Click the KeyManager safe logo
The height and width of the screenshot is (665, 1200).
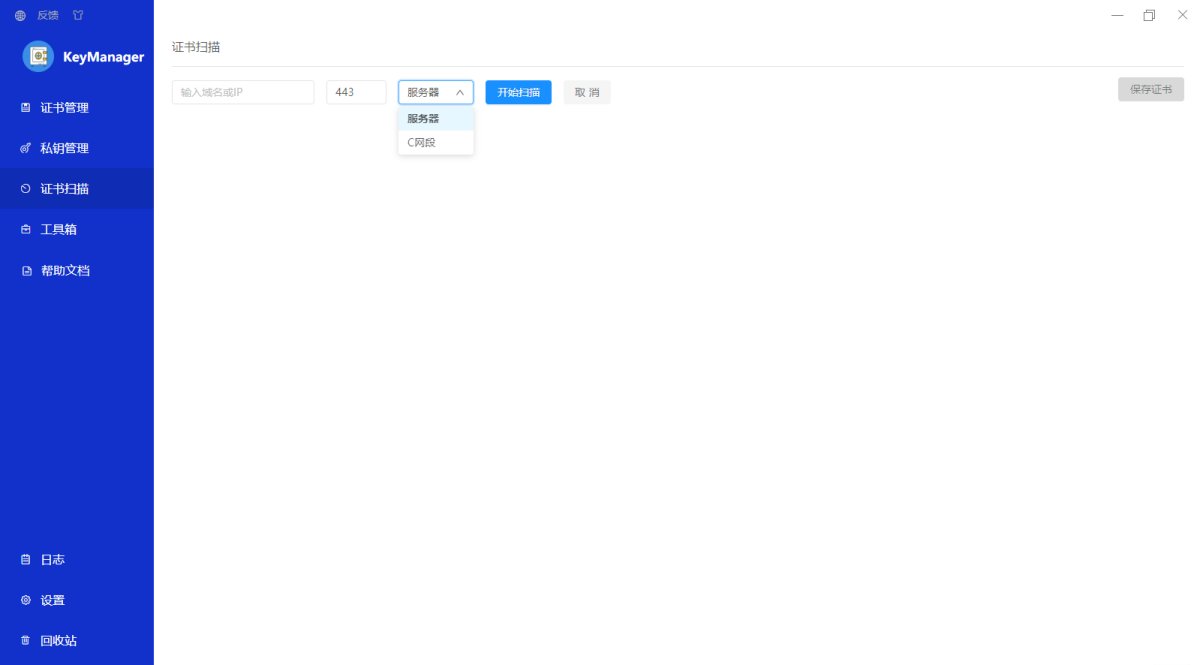click(x=38, y=57)
